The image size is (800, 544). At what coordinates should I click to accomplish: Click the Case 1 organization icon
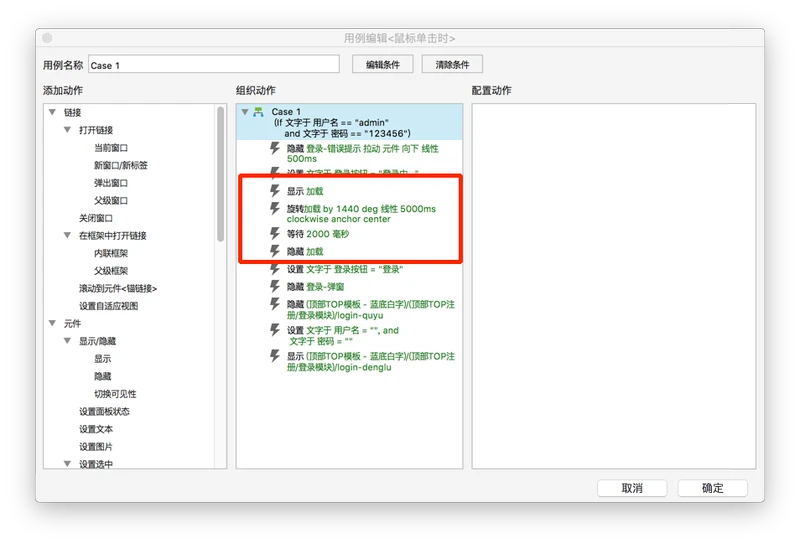259,112
